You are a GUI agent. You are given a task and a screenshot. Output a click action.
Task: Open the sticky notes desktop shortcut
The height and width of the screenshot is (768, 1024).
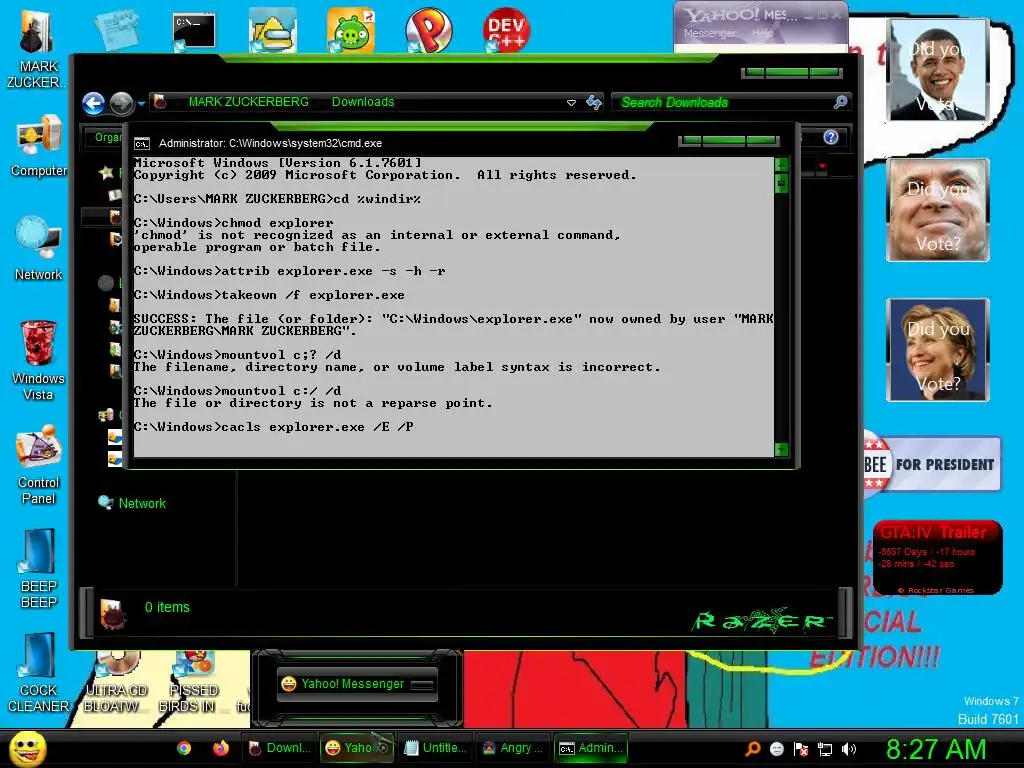116,31
